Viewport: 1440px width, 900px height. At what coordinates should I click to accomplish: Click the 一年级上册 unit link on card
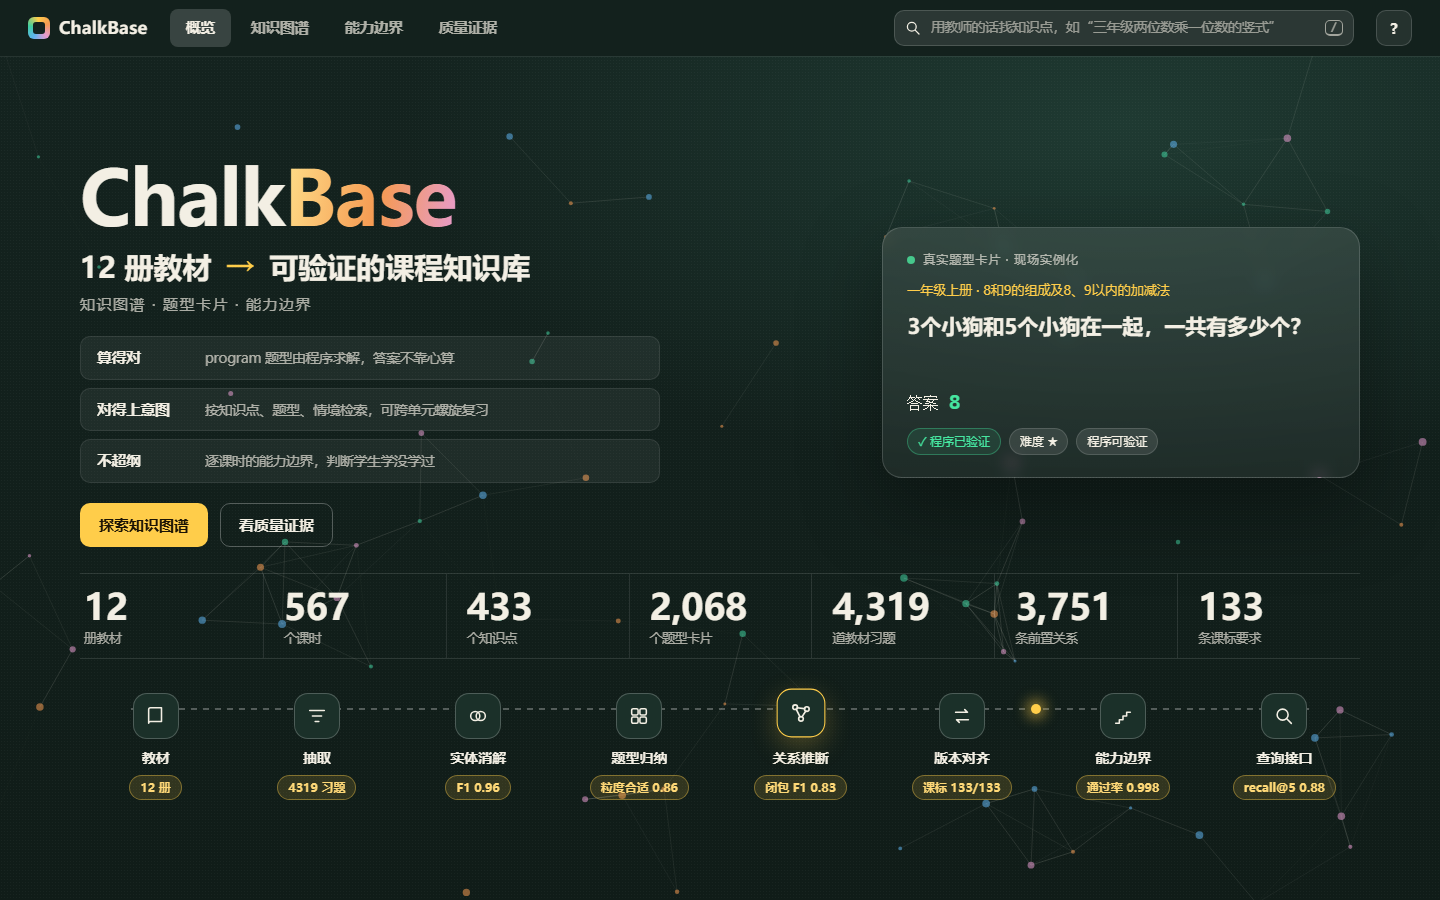pyautogui.click(x=1038, y=290)
